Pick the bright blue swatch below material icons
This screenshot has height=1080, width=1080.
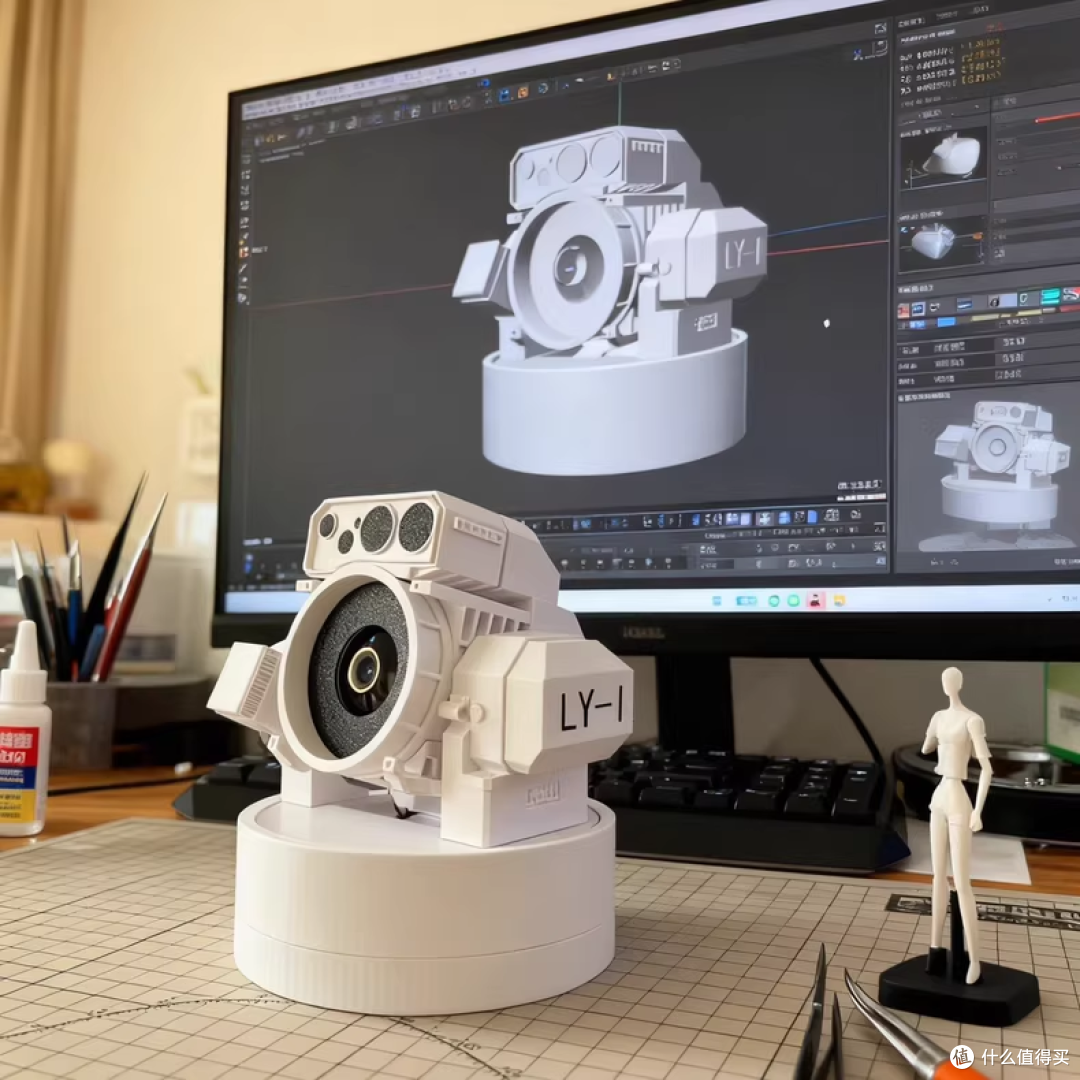(946, 322)
